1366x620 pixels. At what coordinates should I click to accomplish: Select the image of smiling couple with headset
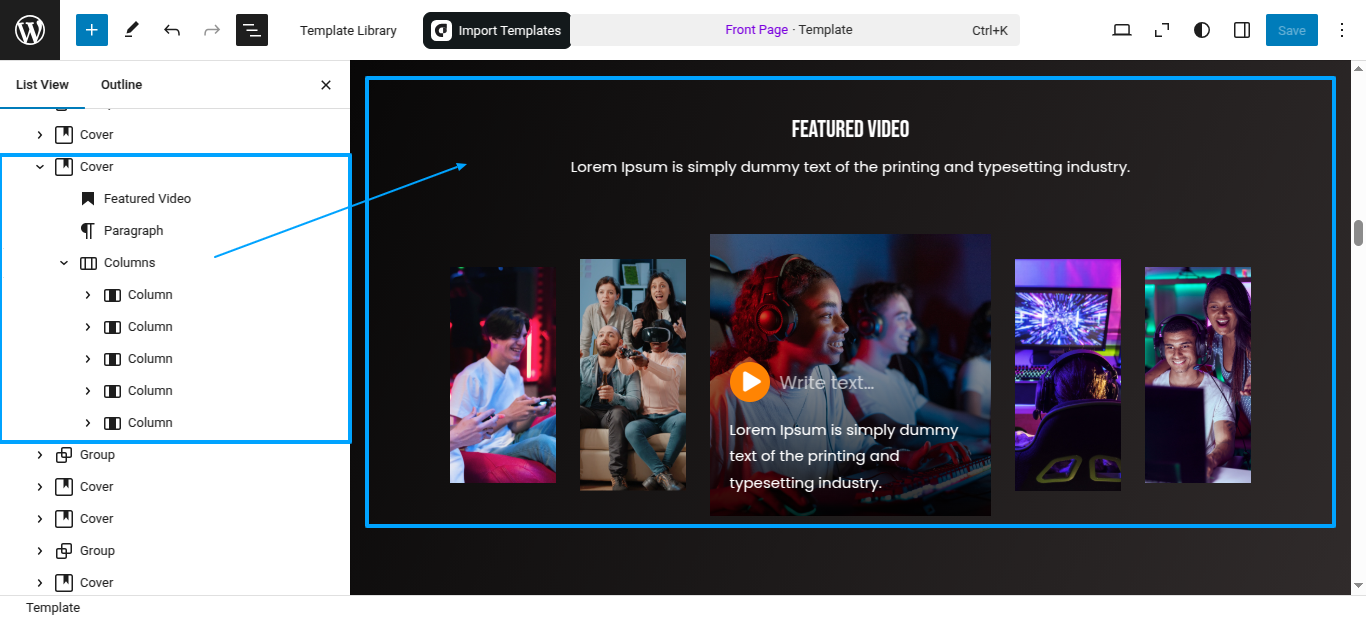[1198, 375]
